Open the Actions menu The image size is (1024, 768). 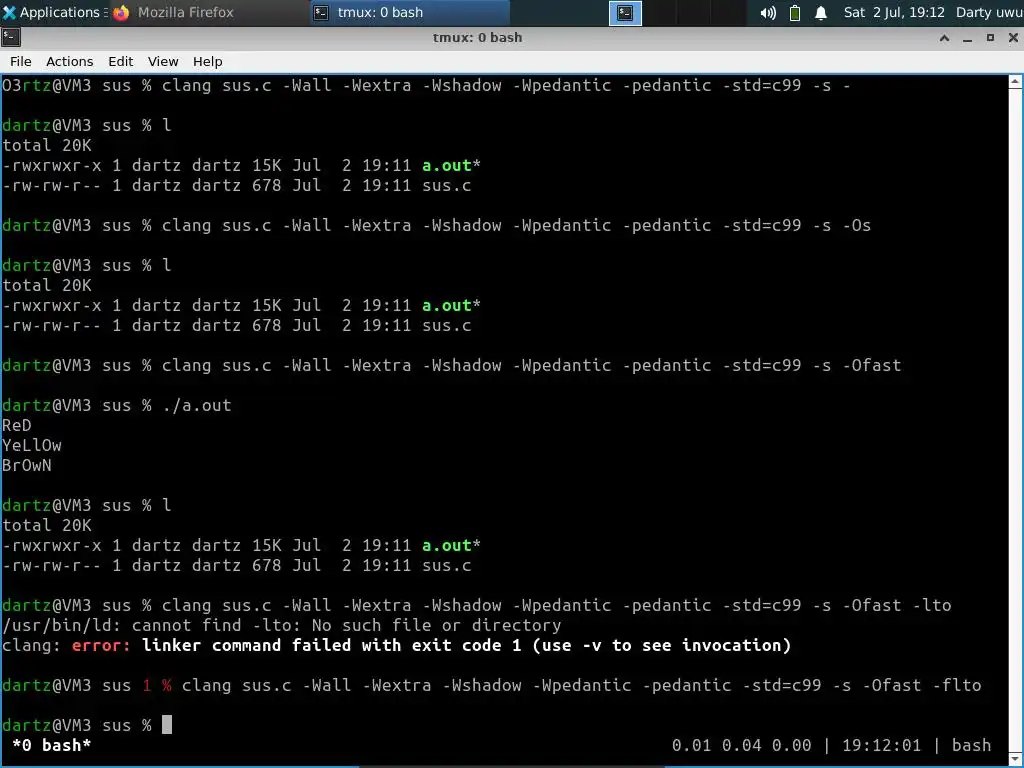point(69,61)
